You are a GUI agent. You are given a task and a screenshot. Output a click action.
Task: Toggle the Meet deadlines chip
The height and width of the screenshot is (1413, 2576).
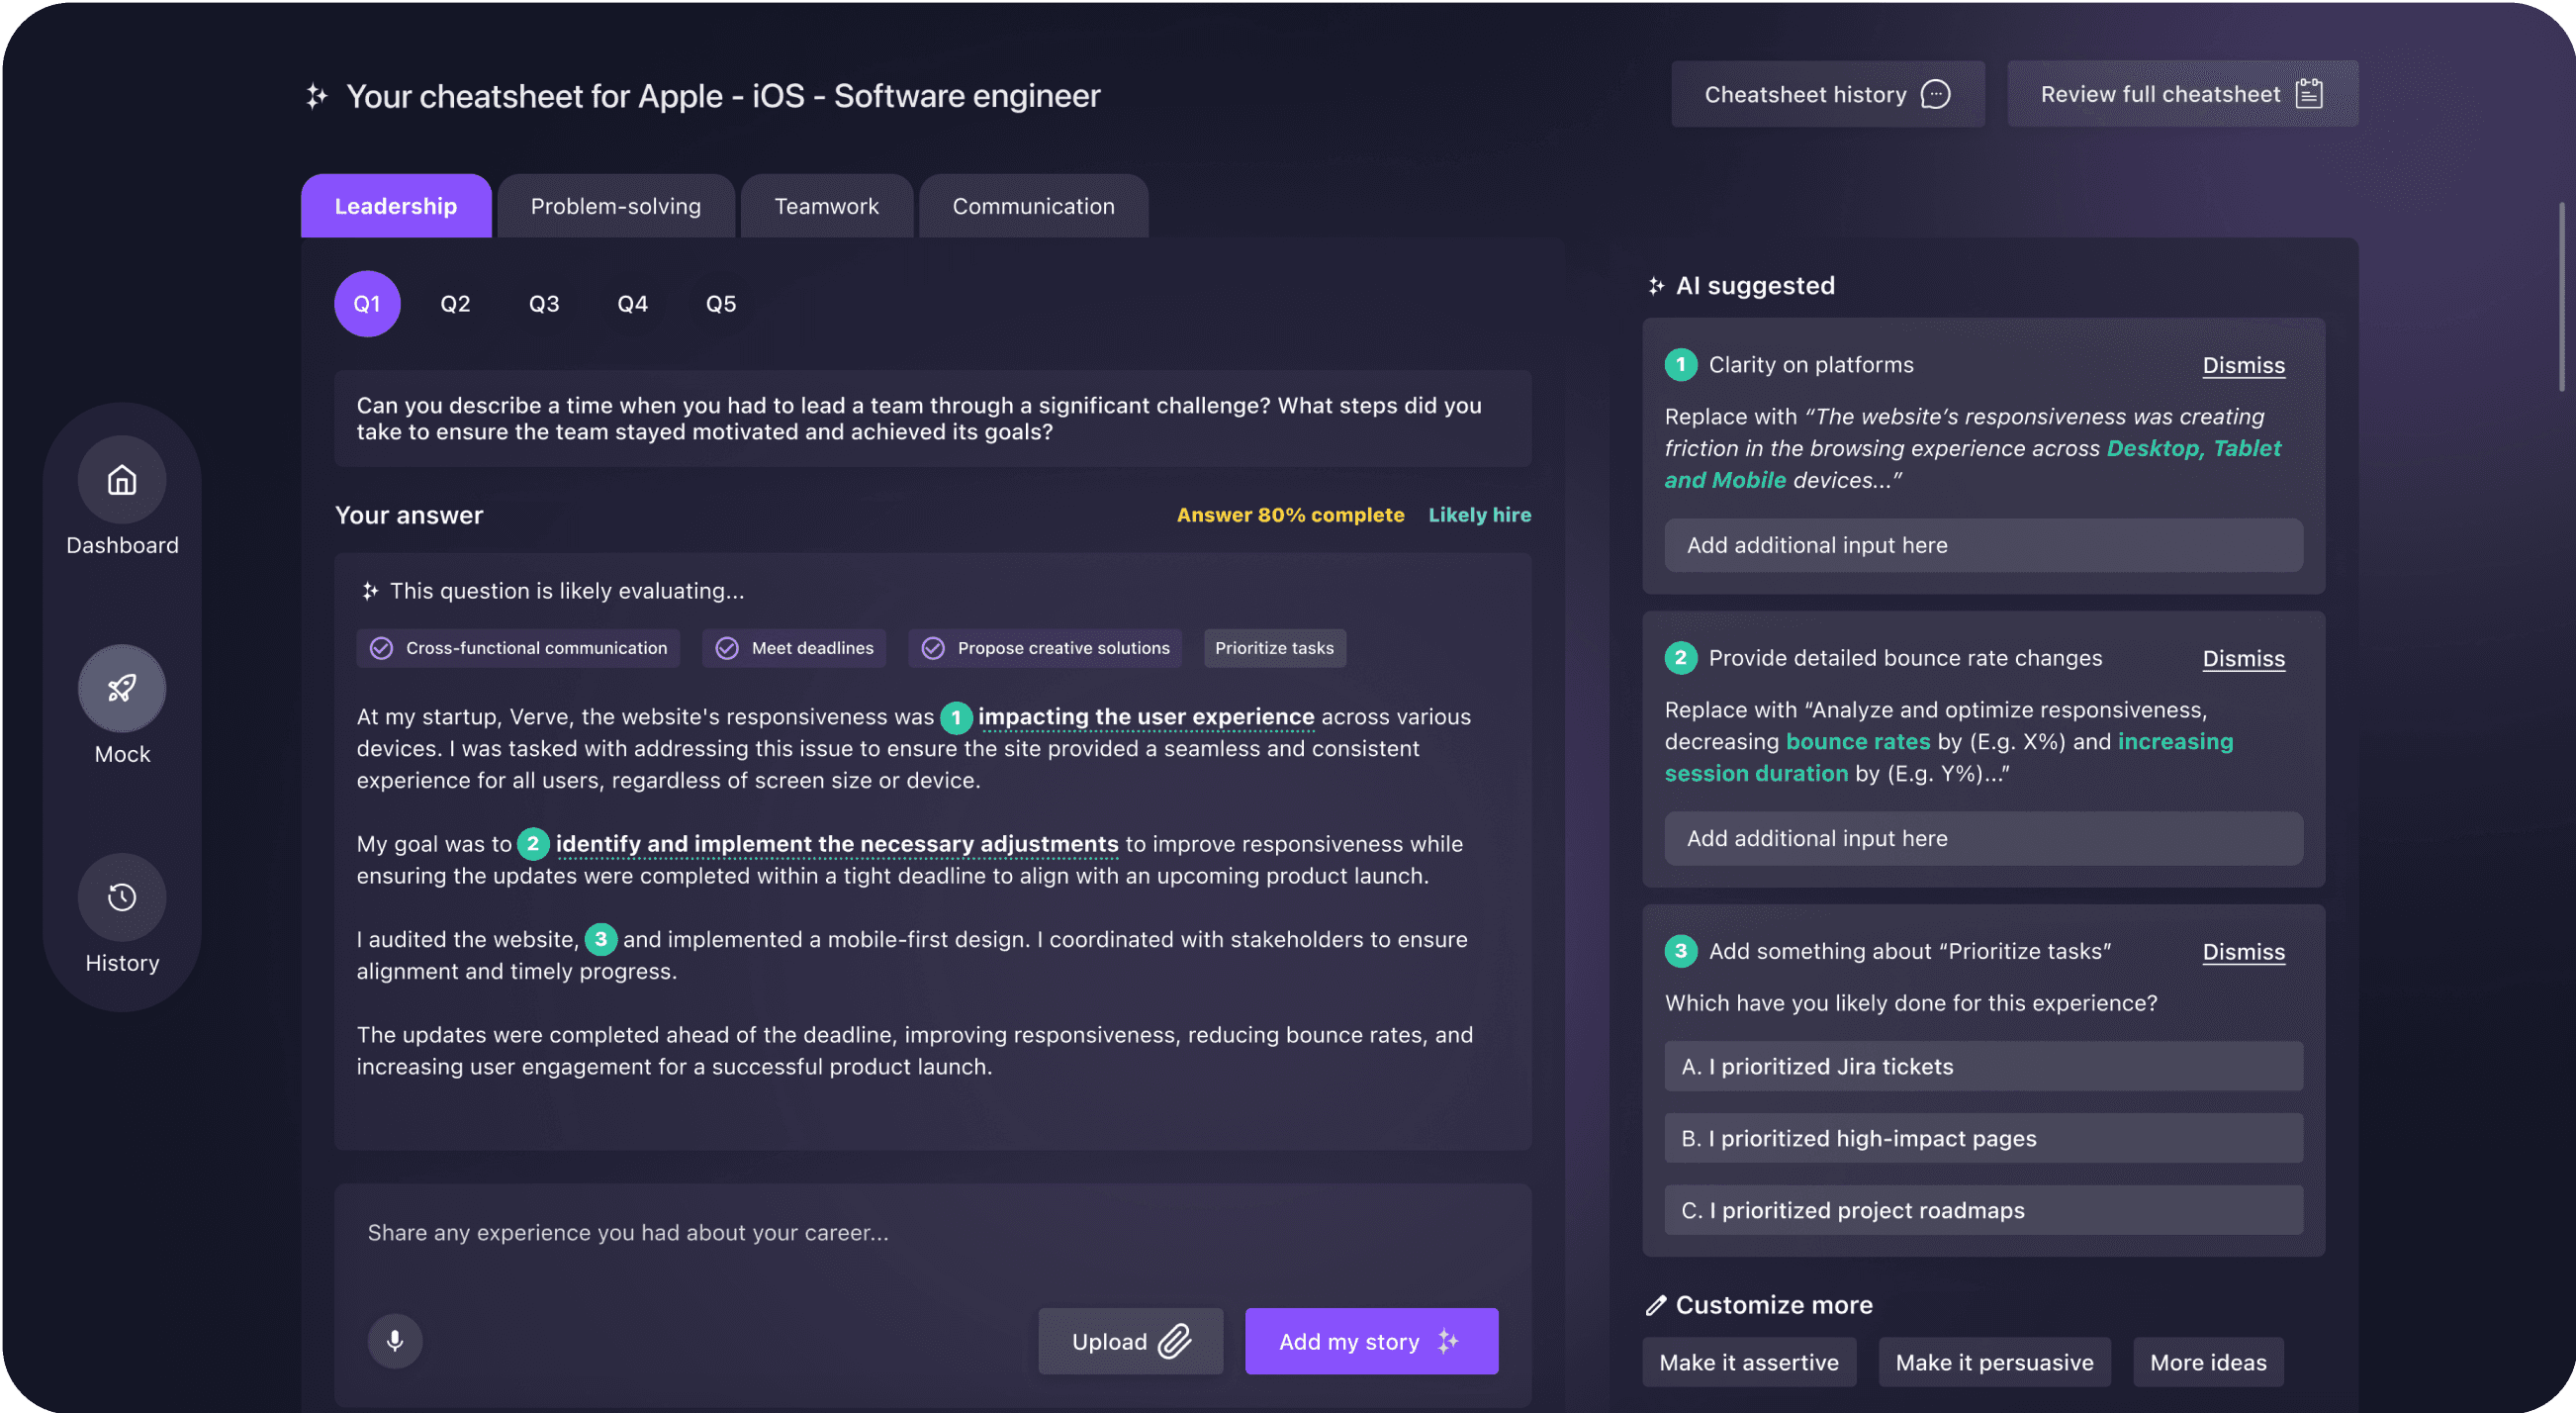(x=794, y=648)
